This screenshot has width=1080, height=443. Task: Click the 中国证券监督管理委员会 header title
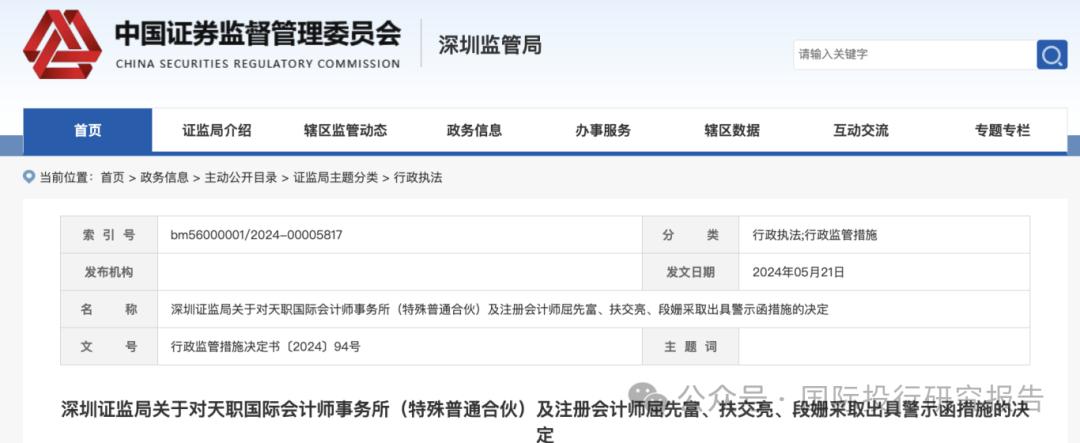click(x=258, y=33)
